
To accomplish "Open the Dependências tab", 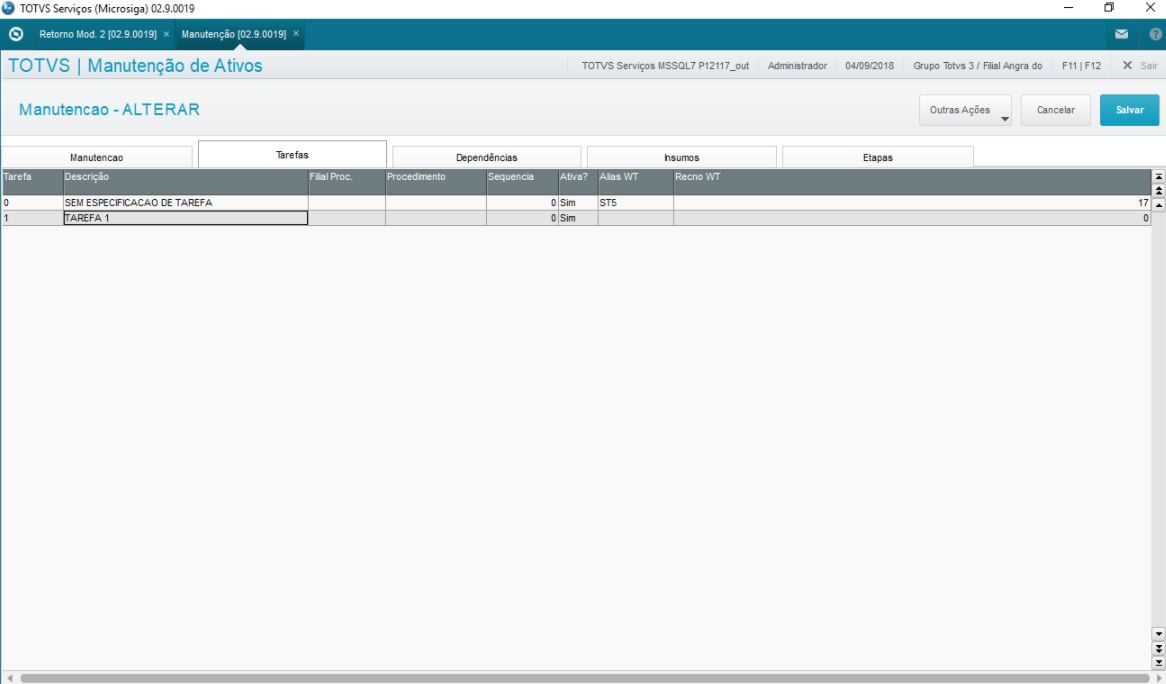I will [486, 157].
